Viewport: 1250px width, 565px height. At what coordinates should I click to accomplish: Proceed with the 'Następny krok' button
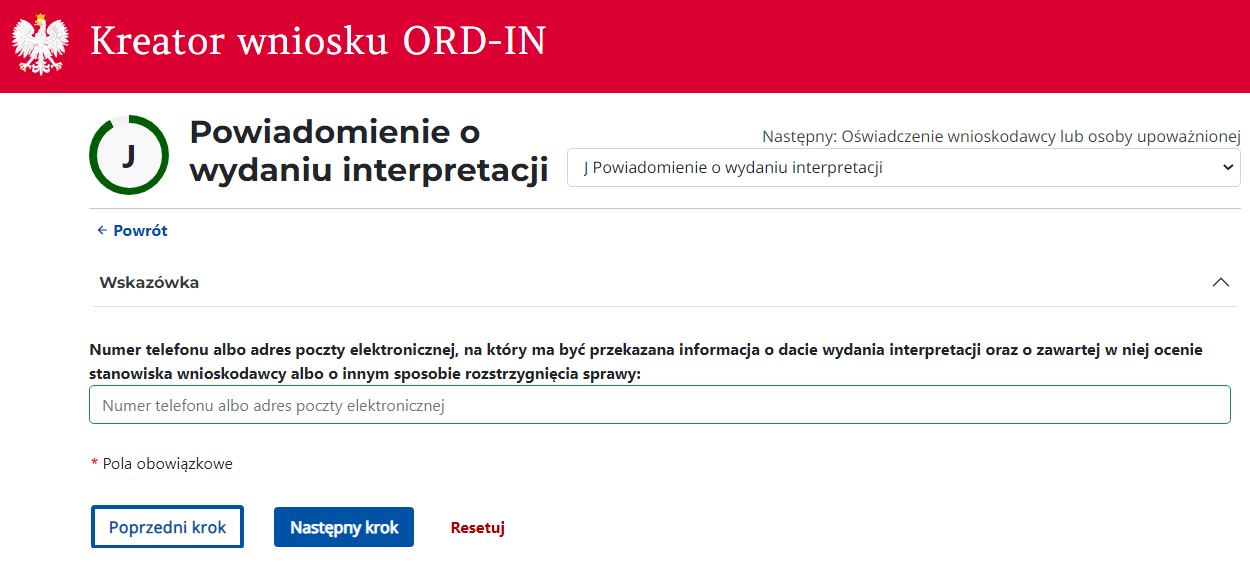[344, 527]
